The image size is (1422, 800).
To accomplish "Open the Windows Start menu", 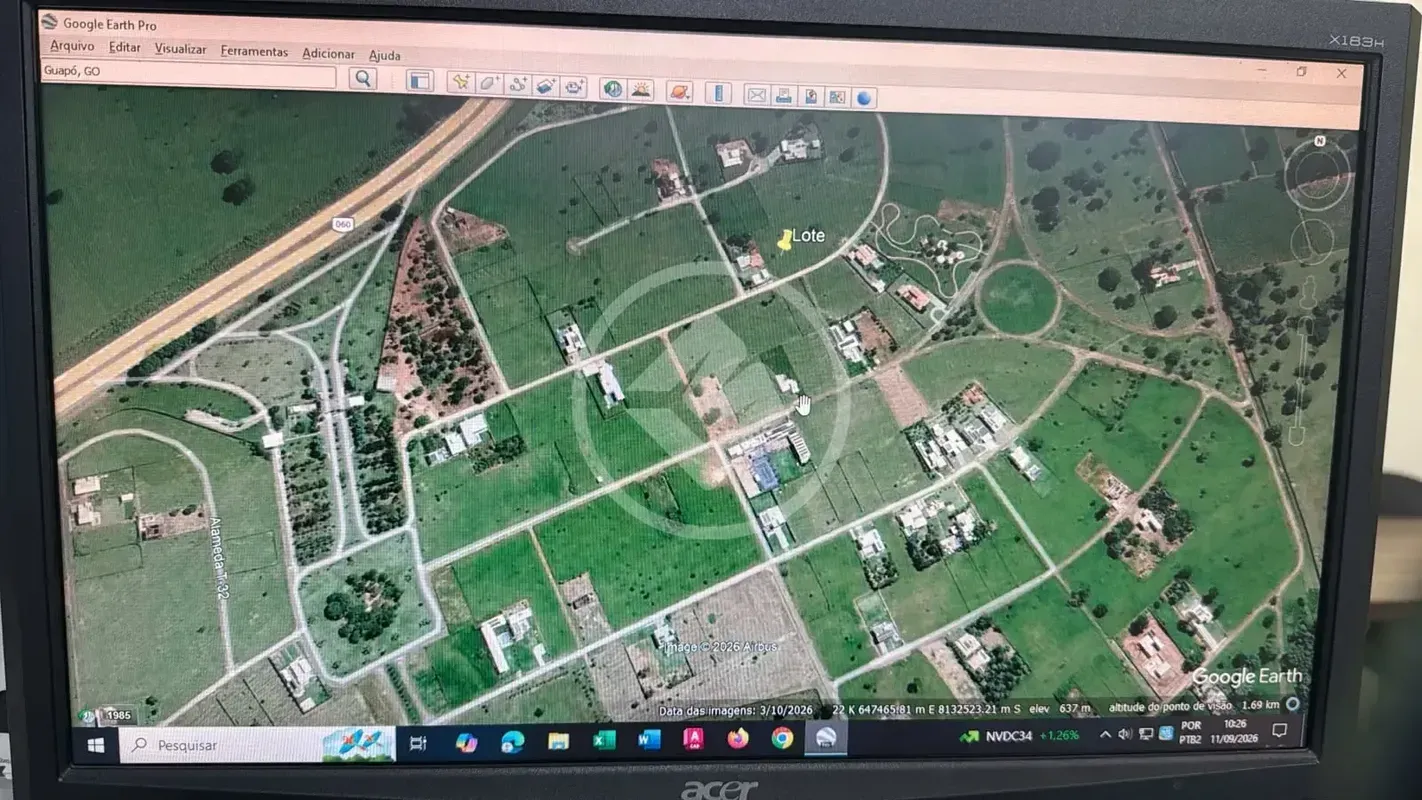I will (96, 745).
